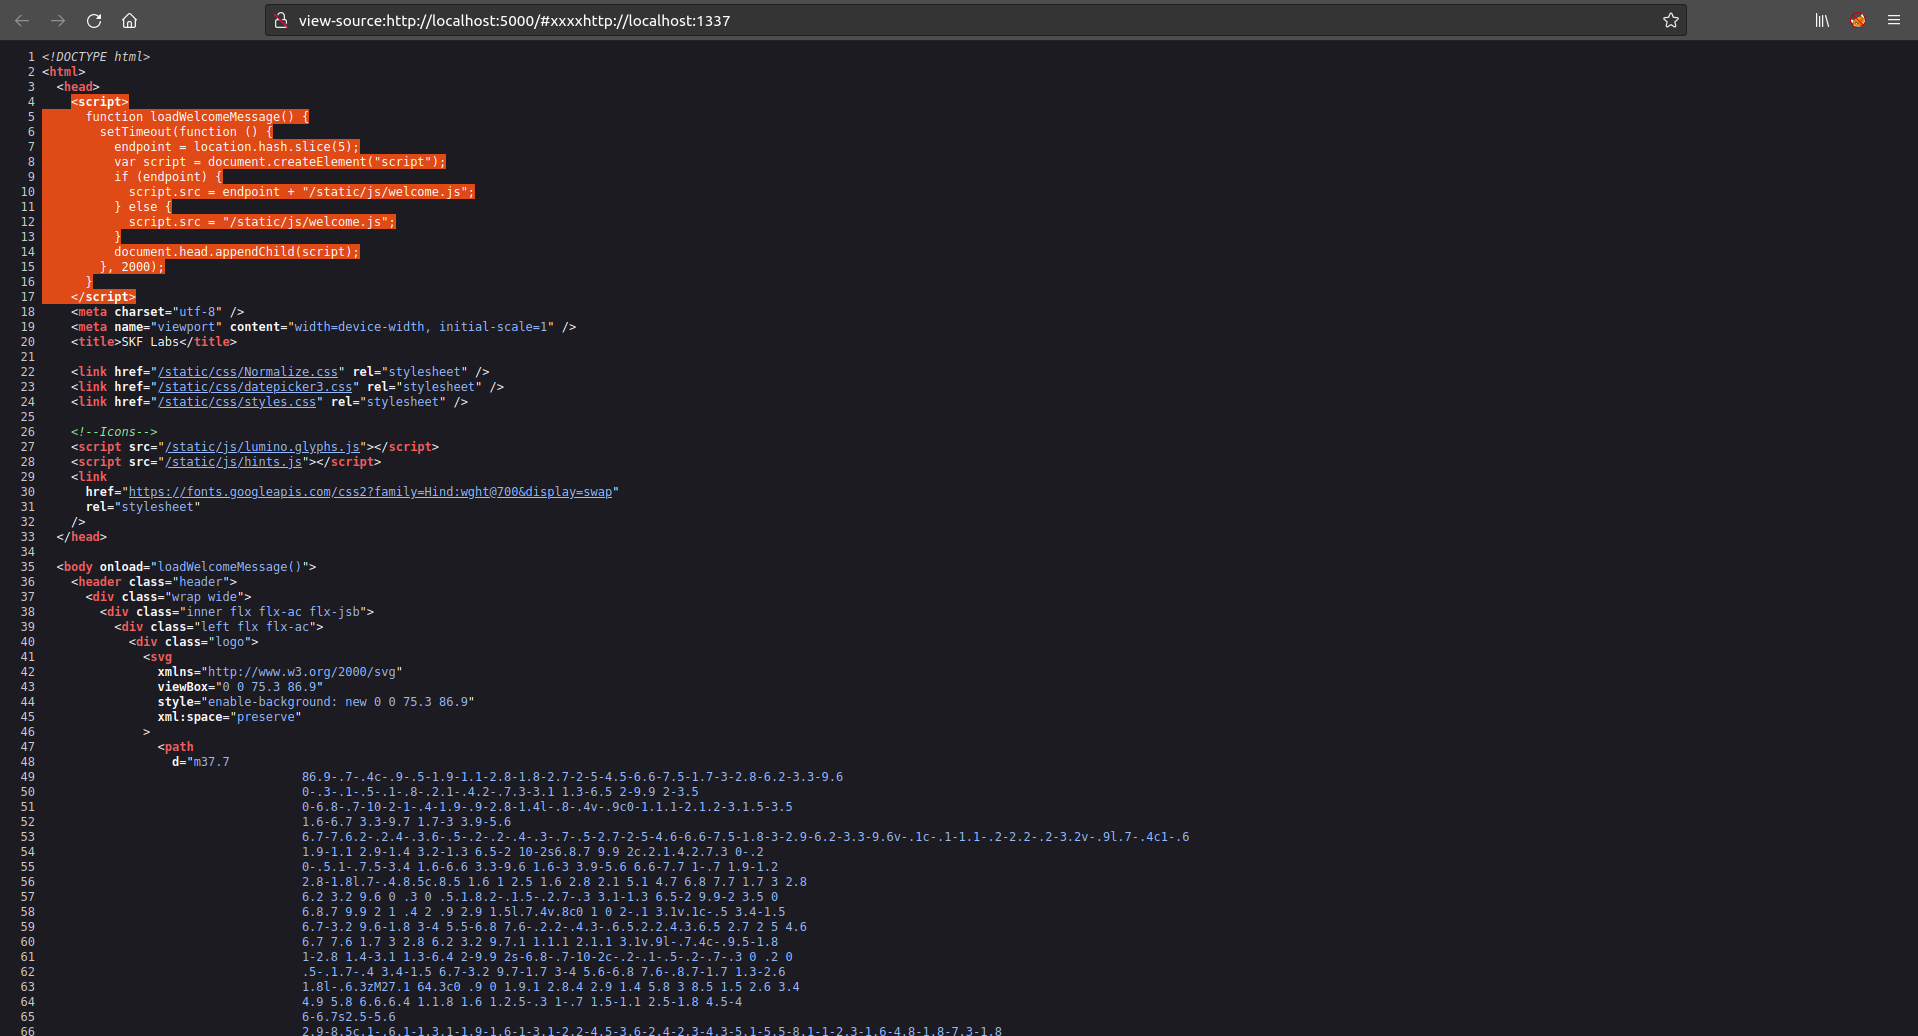Focus the address bar with view-source URL

click(x=975, y=20)
